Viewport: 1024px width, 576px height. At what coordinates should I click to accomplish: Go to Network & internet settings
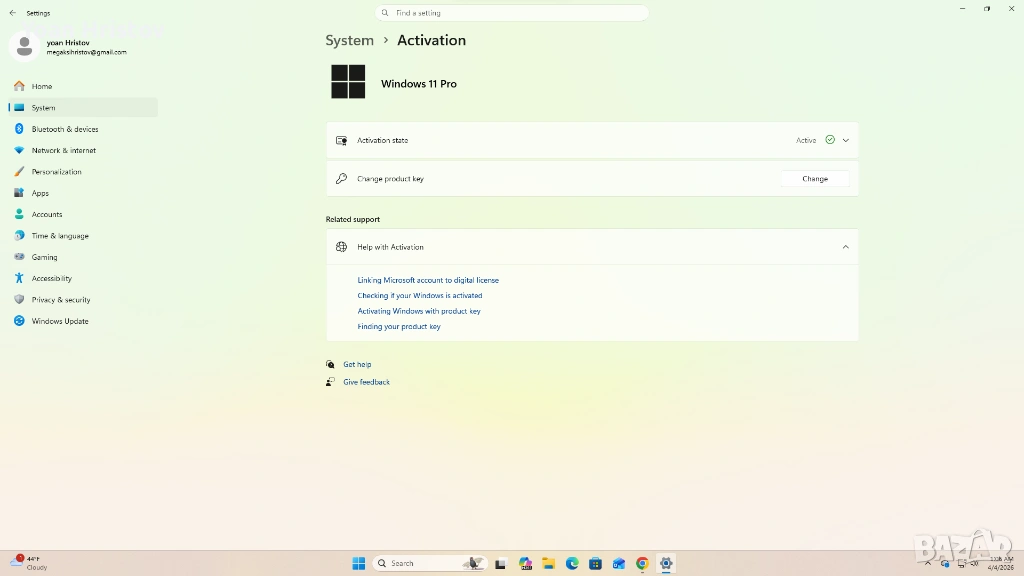pyautogui.click(x=64, y=150)
